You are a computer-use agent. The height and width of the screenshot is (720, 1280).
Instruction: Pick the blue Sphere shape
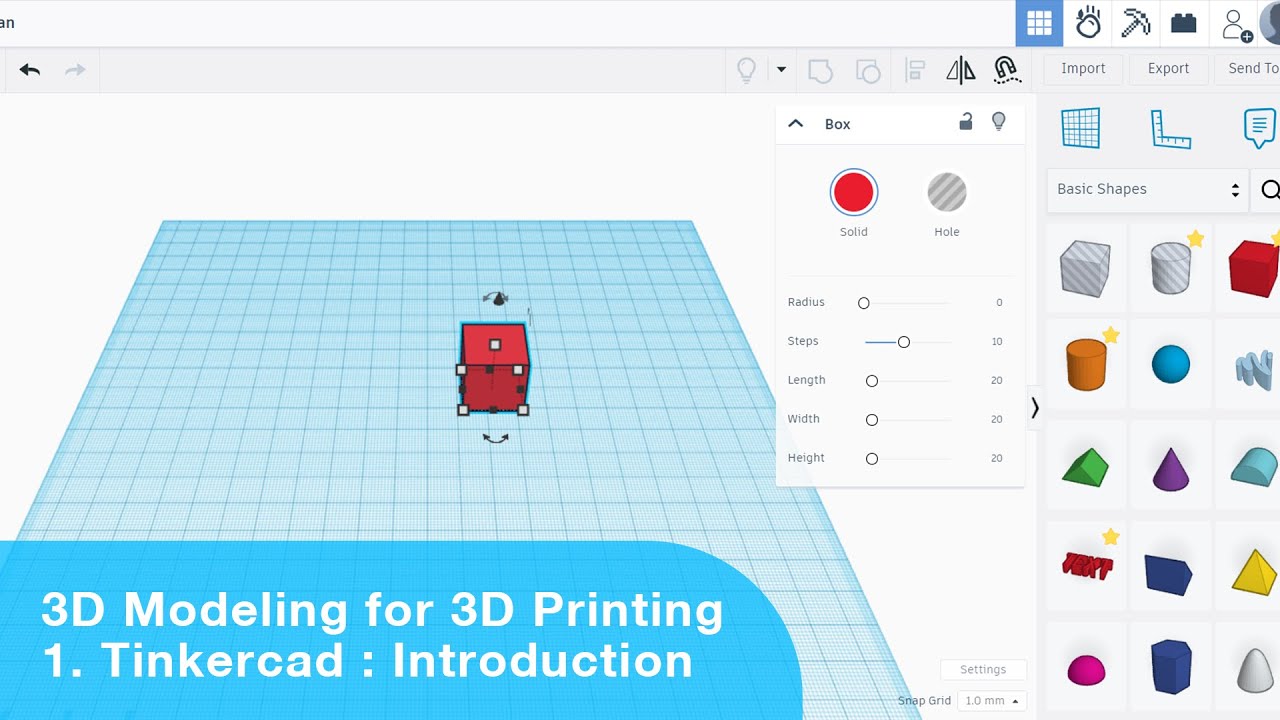[x=1171, y=364]
